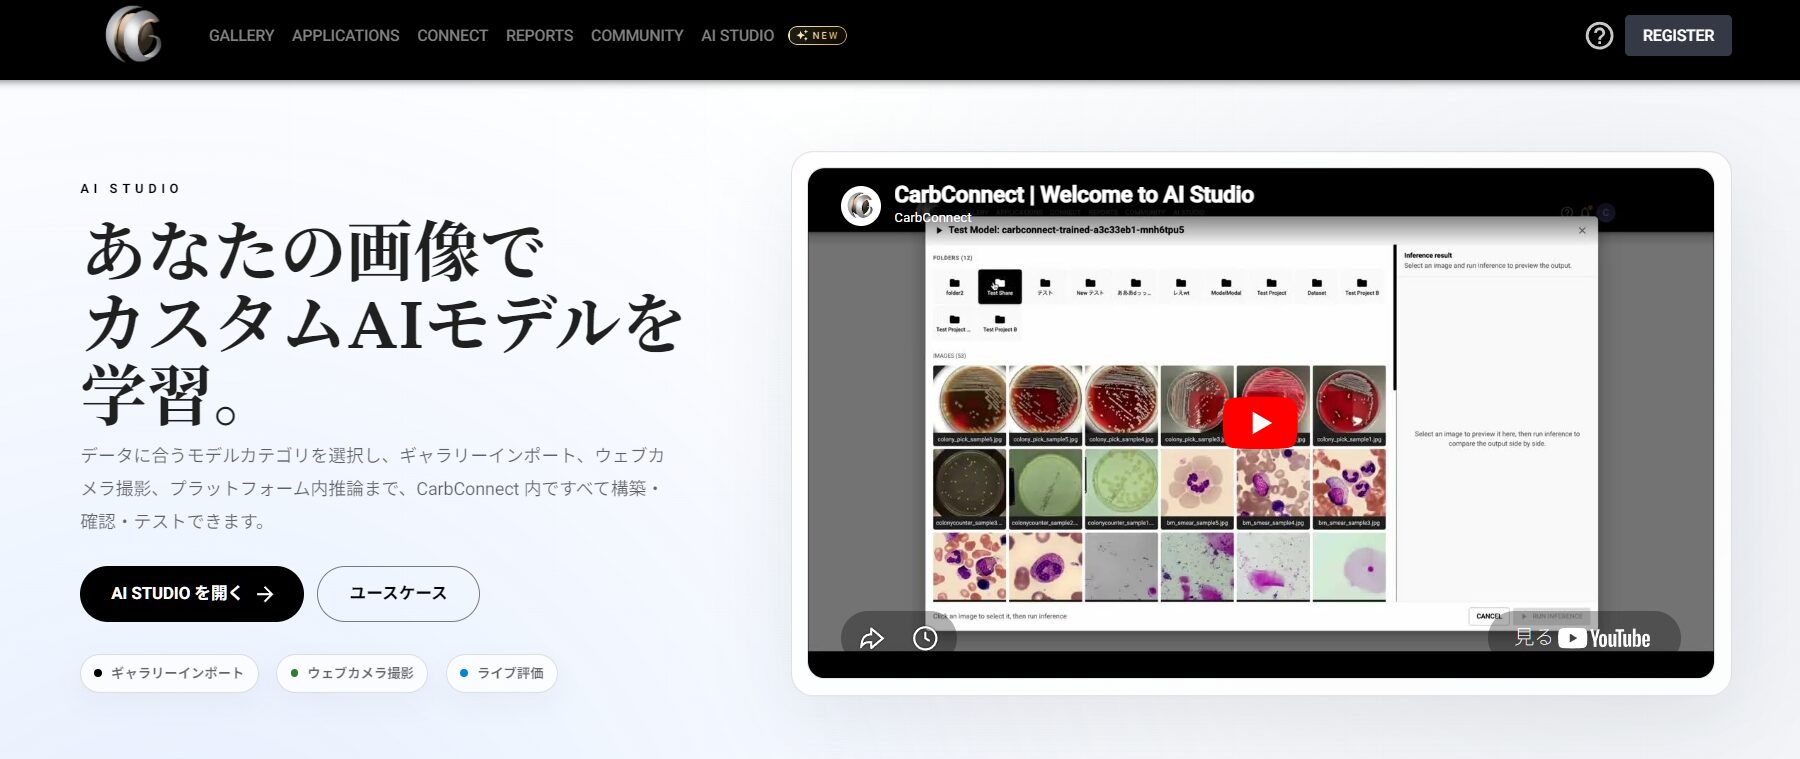Click the ユースケース button
Screen dimensions: 1800x759
pyautogui.click(x=398, y=594)
